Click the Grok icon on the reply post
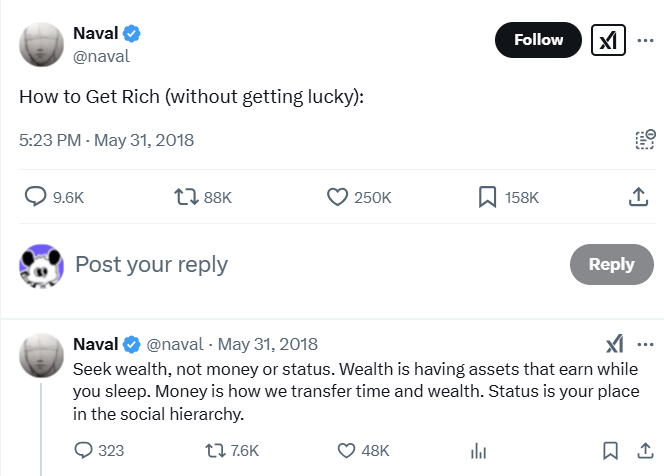 614,345
